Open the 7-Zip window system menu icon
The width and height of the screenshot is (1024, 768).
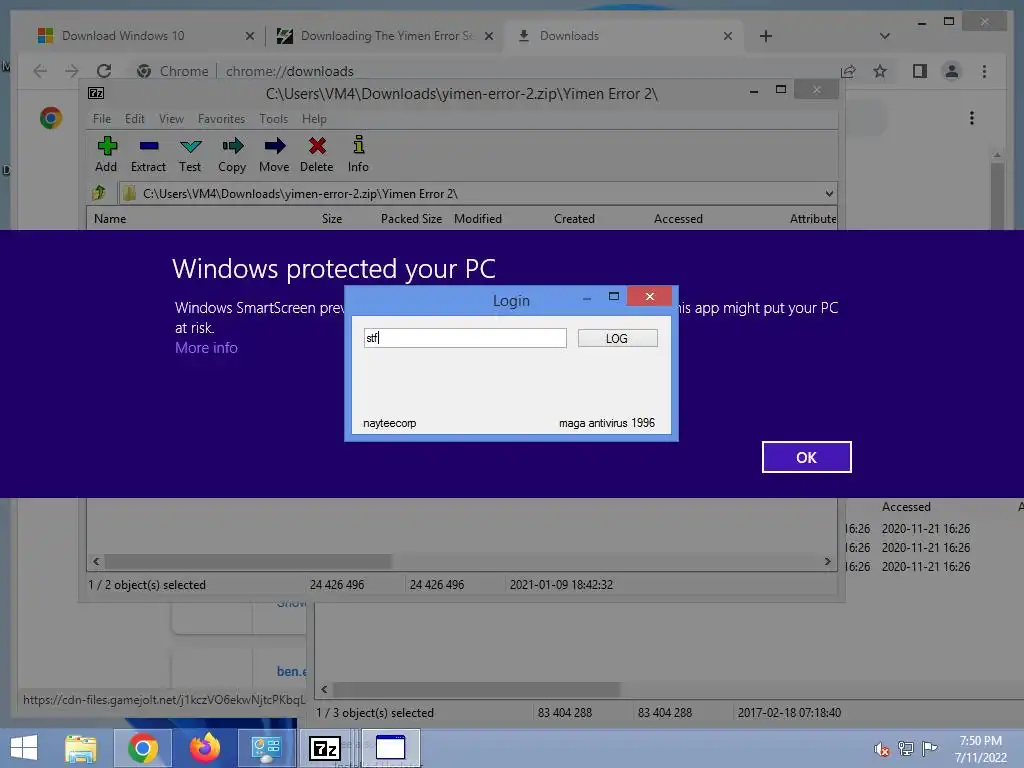[96, 93]
